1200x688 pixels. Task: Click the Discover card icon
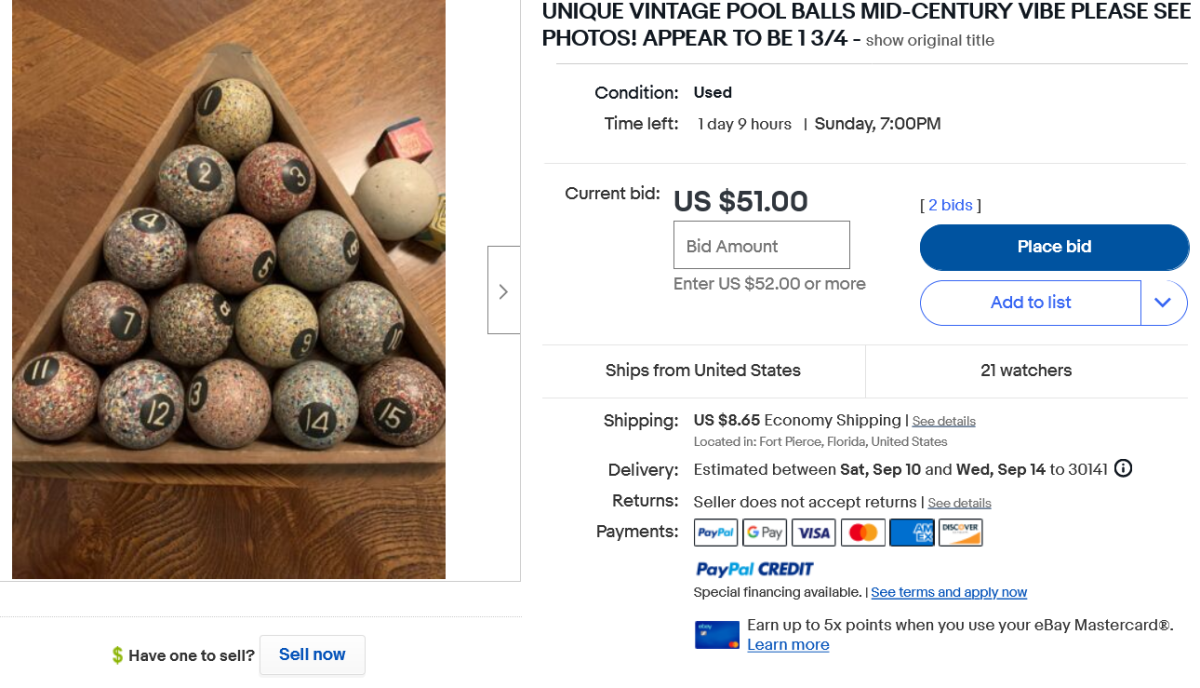[960, 533]
